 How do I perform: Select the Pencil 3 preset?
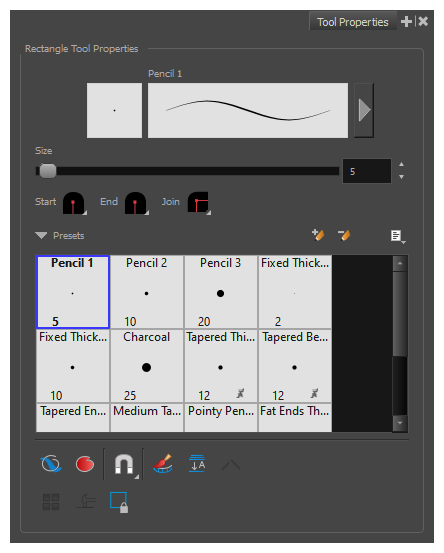221,292
